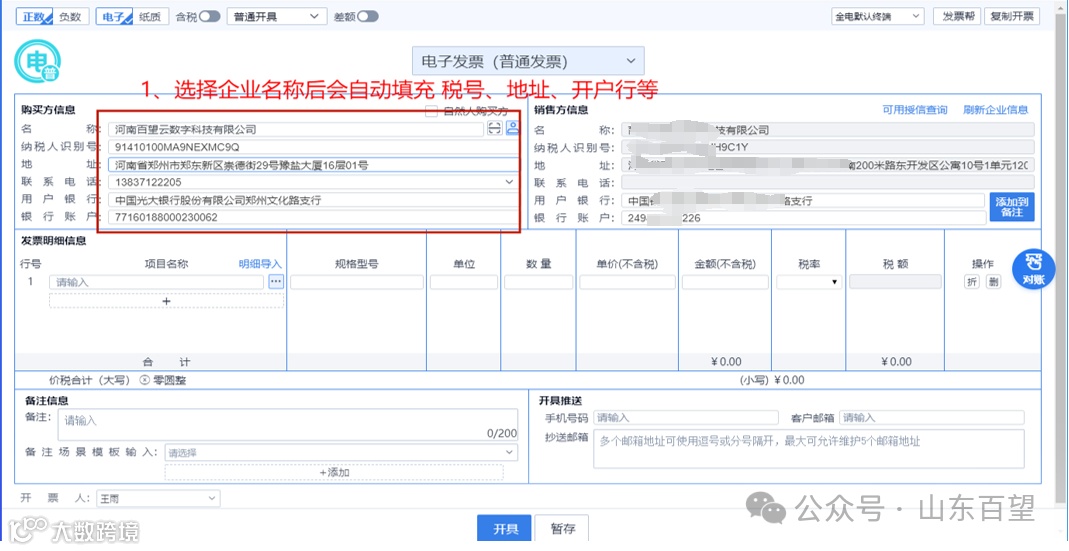The height and width of the screenshot is (551, 1069).
Task: Select 负数 invoice option
Action: coord(70,17)
